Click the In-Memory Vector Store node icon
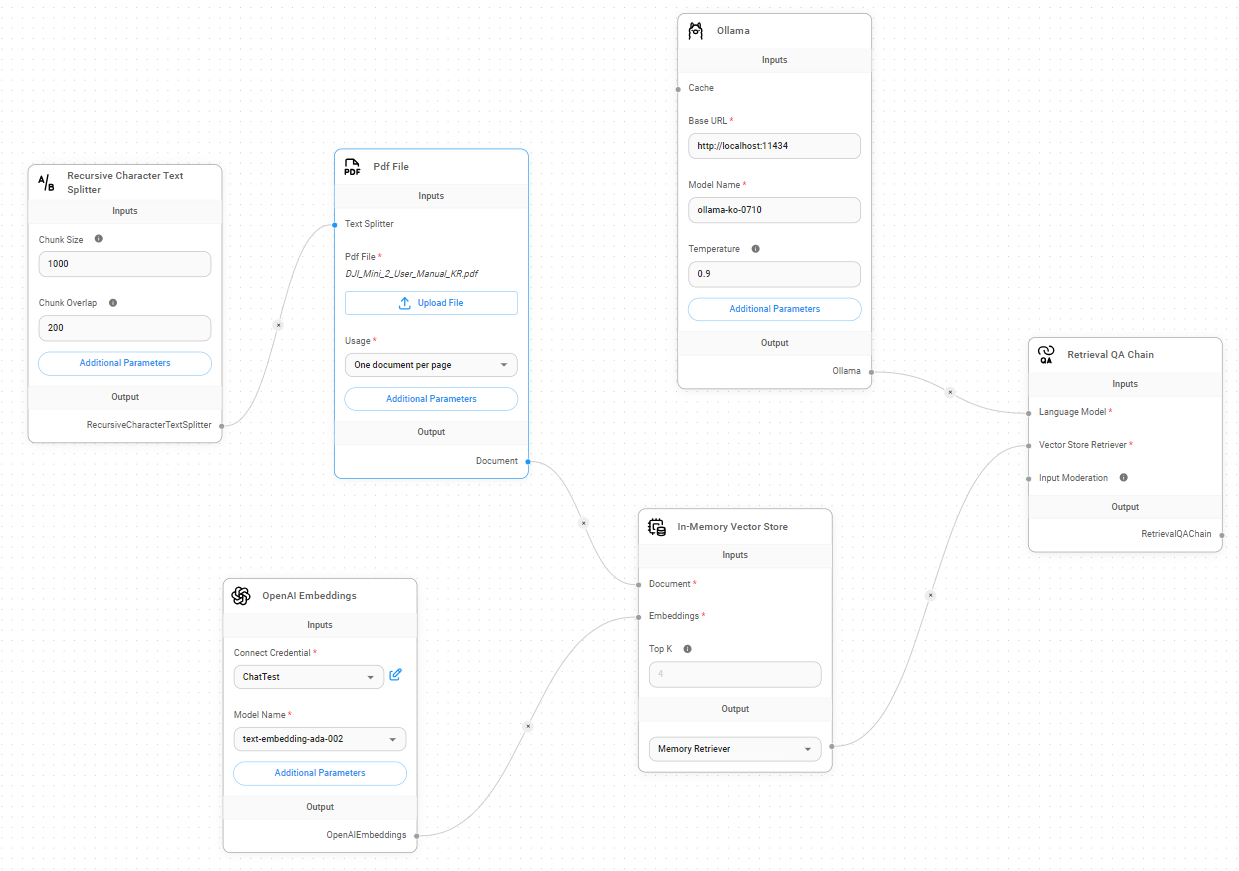 click(x=657, y=527)
